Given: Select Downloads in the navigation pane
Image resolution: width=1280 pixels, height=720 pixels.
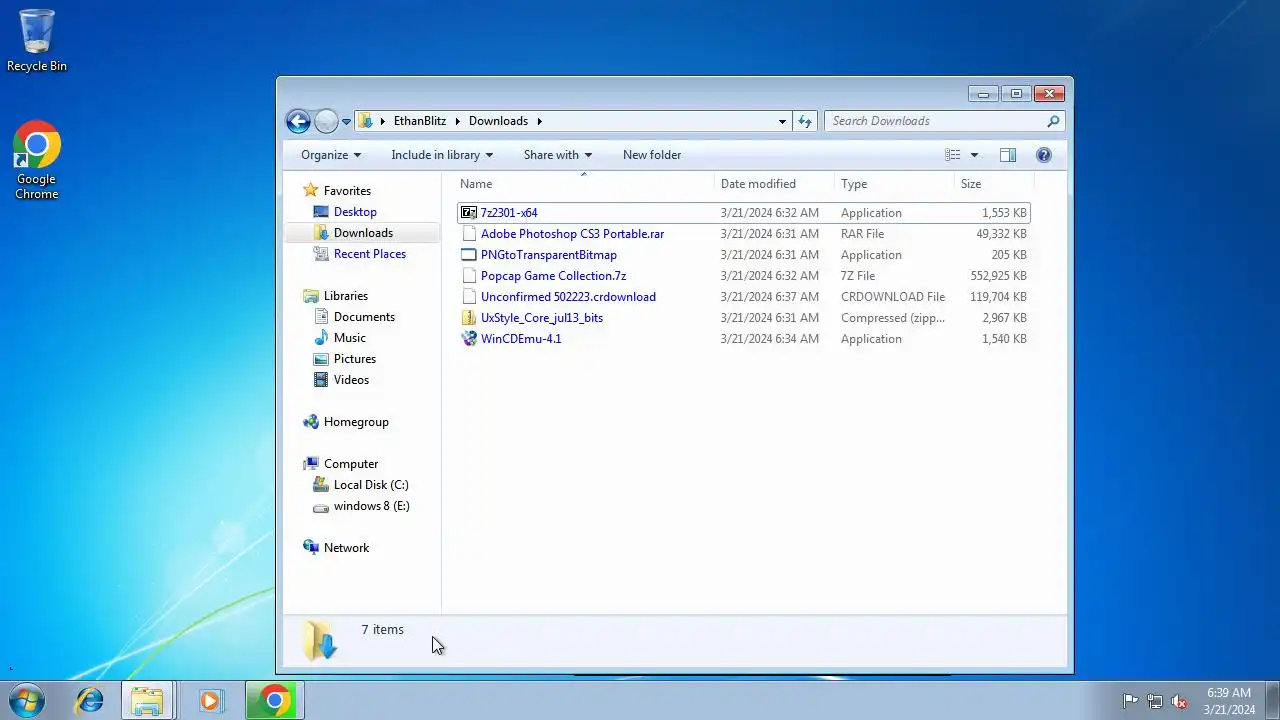Looking at the screenshot, I should (363, 233).
